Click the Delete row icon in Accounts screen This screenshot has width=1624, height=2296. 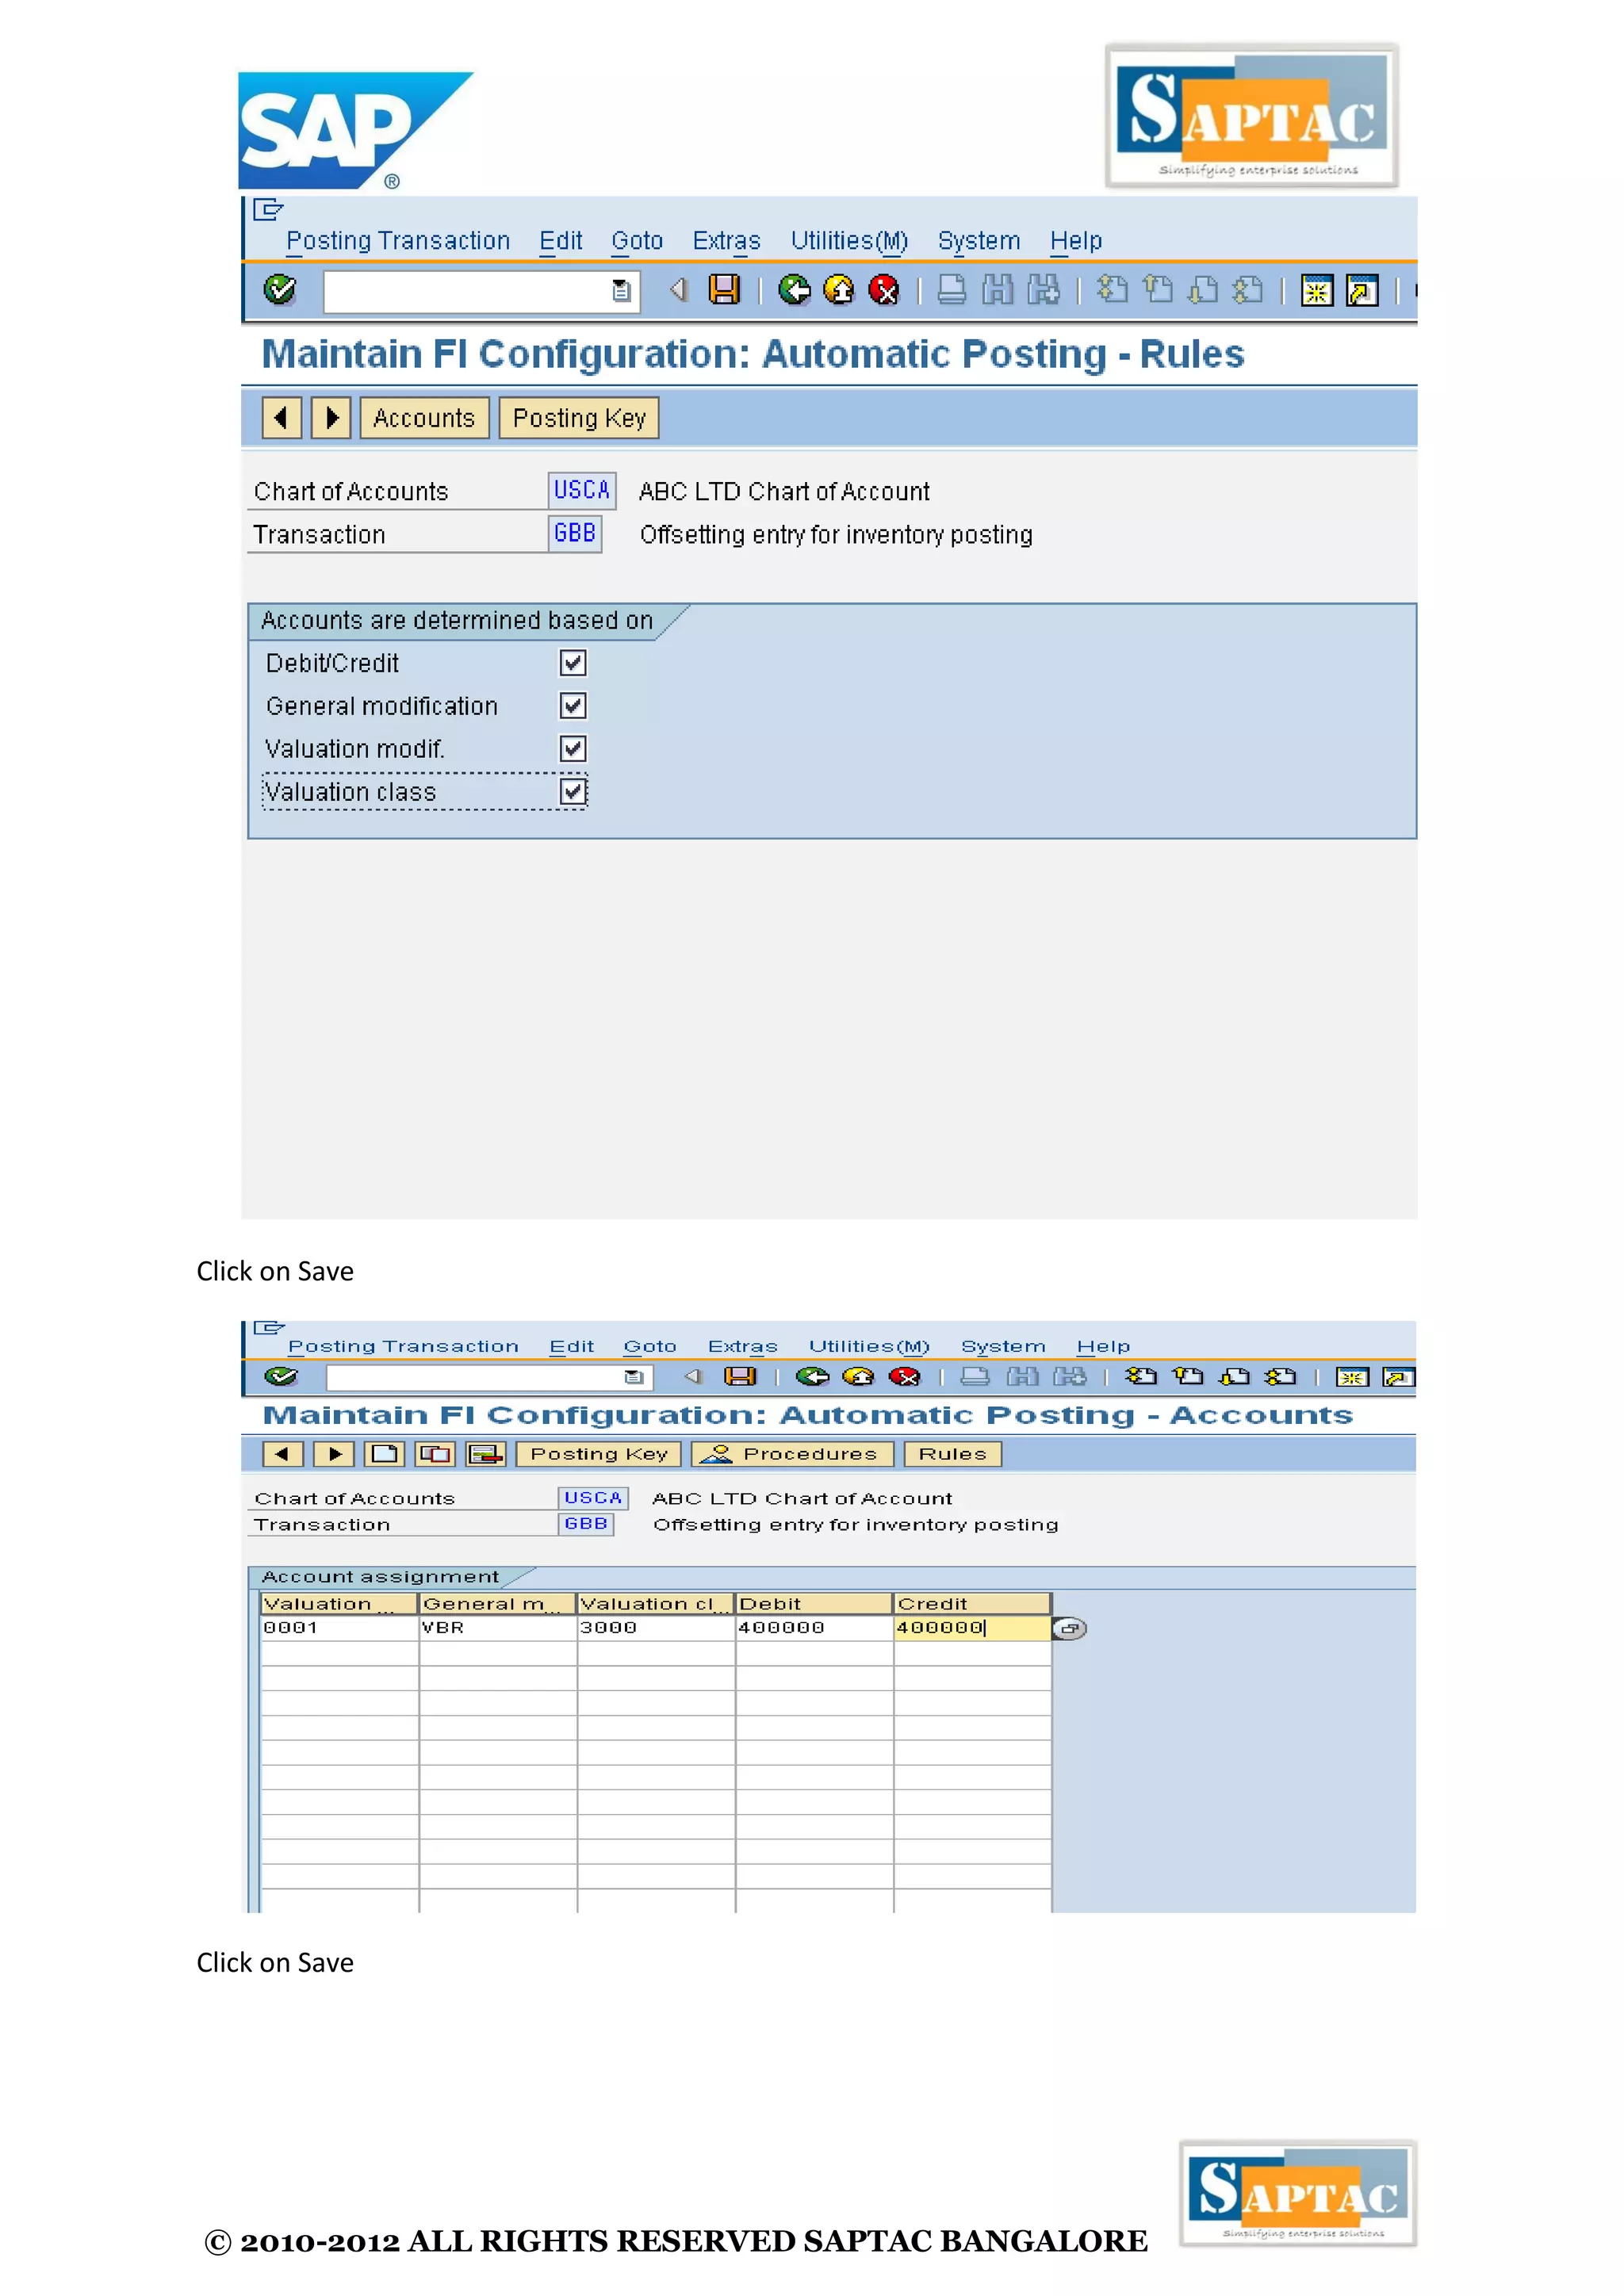coord(486,1454)
